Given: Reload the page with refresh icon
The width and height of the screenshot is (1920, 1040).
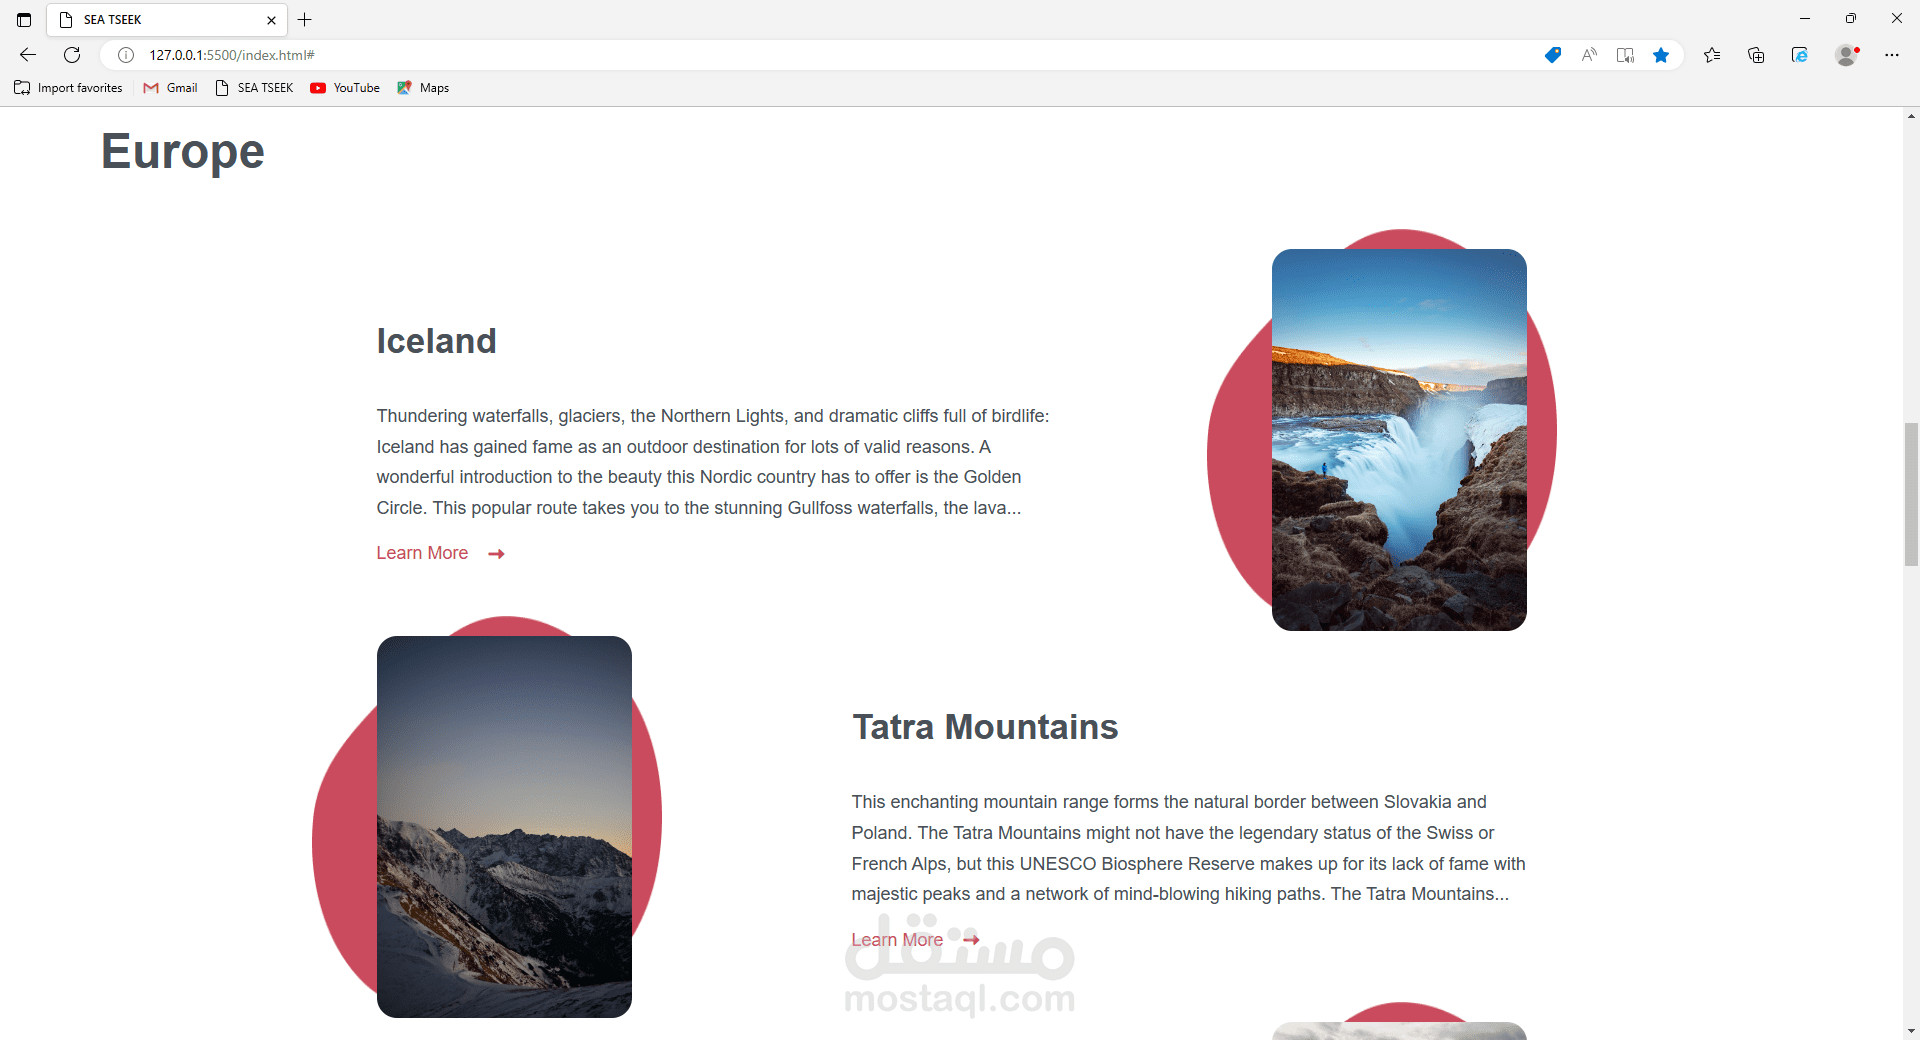Looking at the screenshot, I should [x=72, y=55].
